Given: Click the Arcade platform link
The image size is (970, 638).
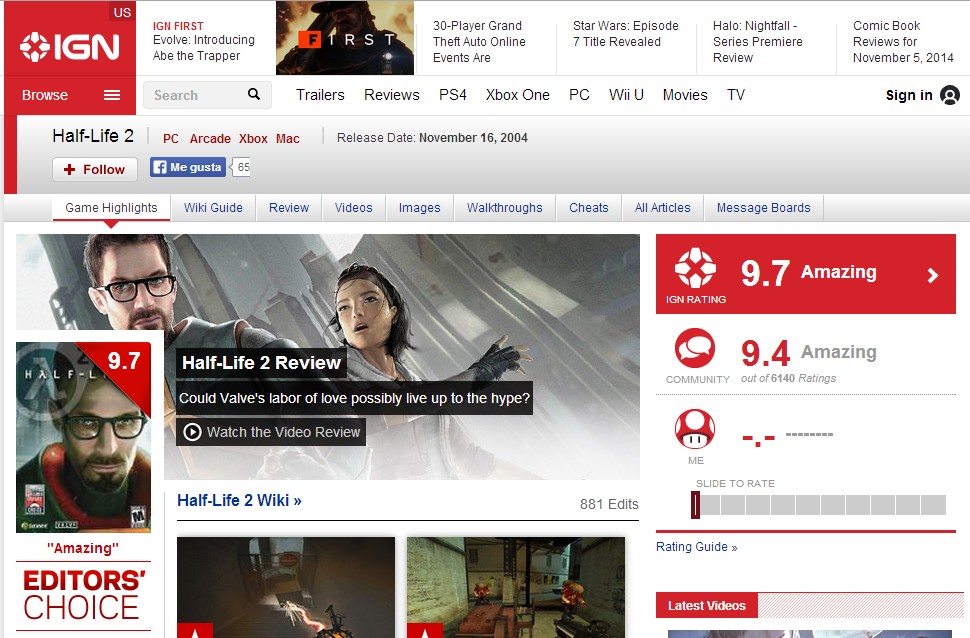Looking at the screenshot, I should point(210,139).
